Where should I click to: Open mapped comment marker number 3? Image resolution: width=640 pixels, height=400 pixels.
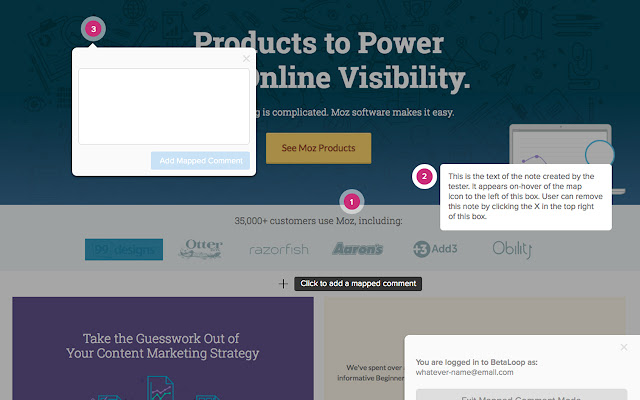click(x=93, y=29)
